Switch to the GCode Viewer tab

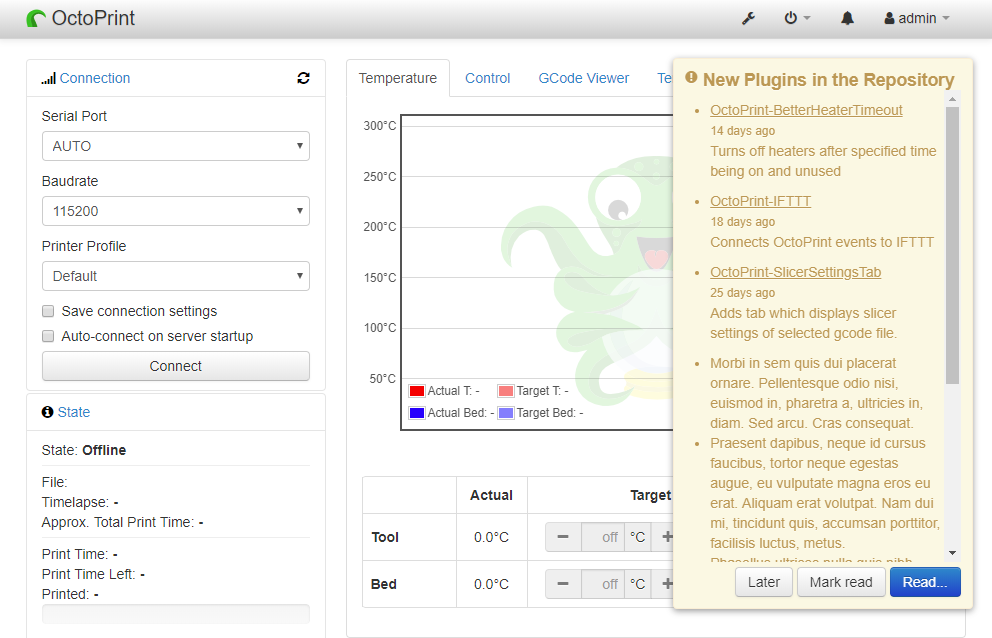point(583,78)
